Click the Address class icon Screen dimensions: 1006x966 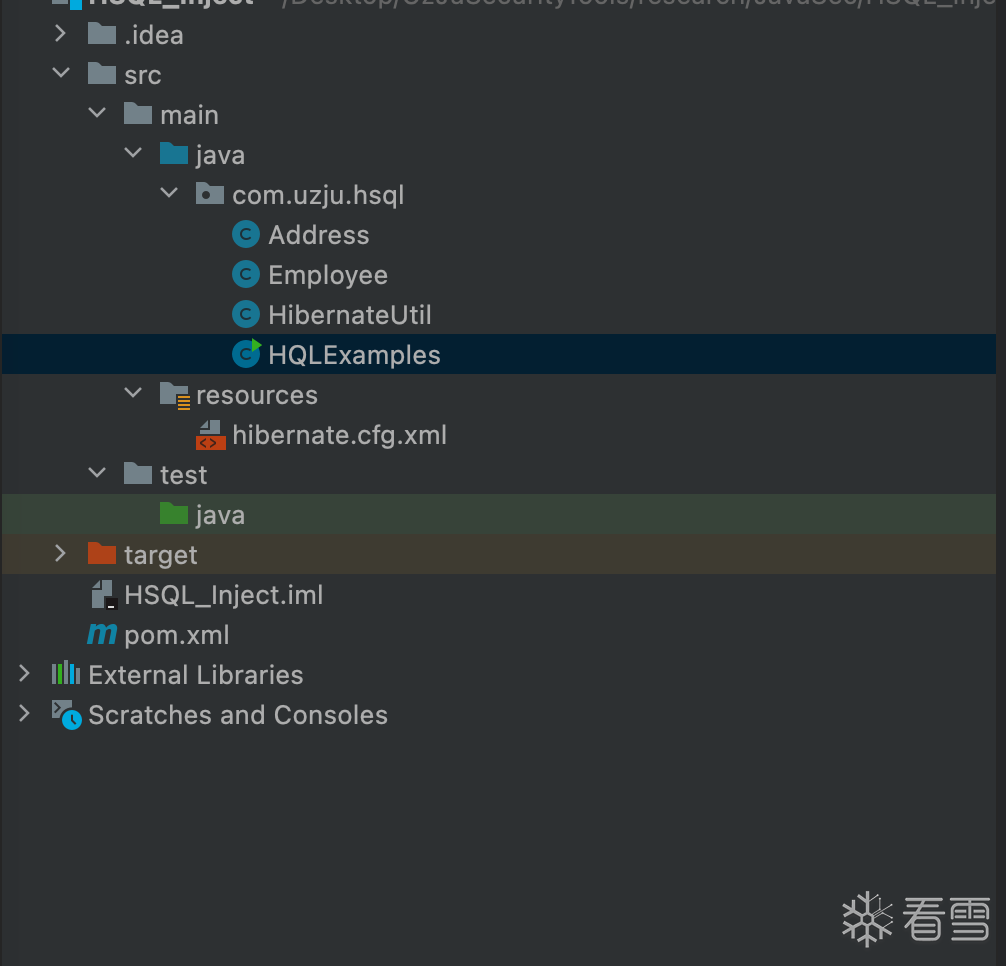point(245,235)
